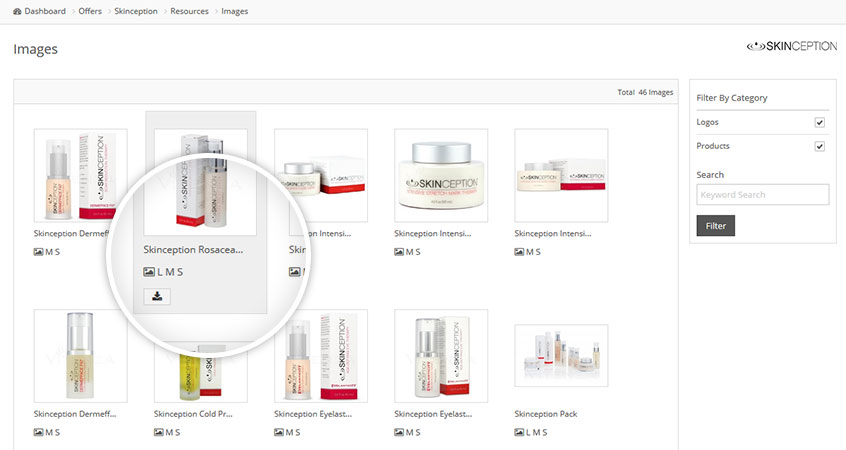Toggle the Products category checkbox

click(x=820, y=146)
